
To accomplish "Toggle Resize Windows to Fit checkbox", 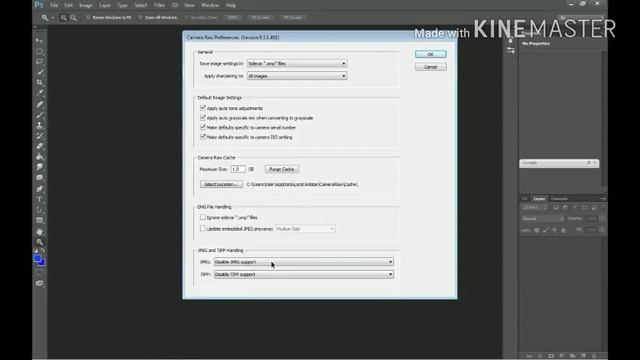I will point(88,18).
